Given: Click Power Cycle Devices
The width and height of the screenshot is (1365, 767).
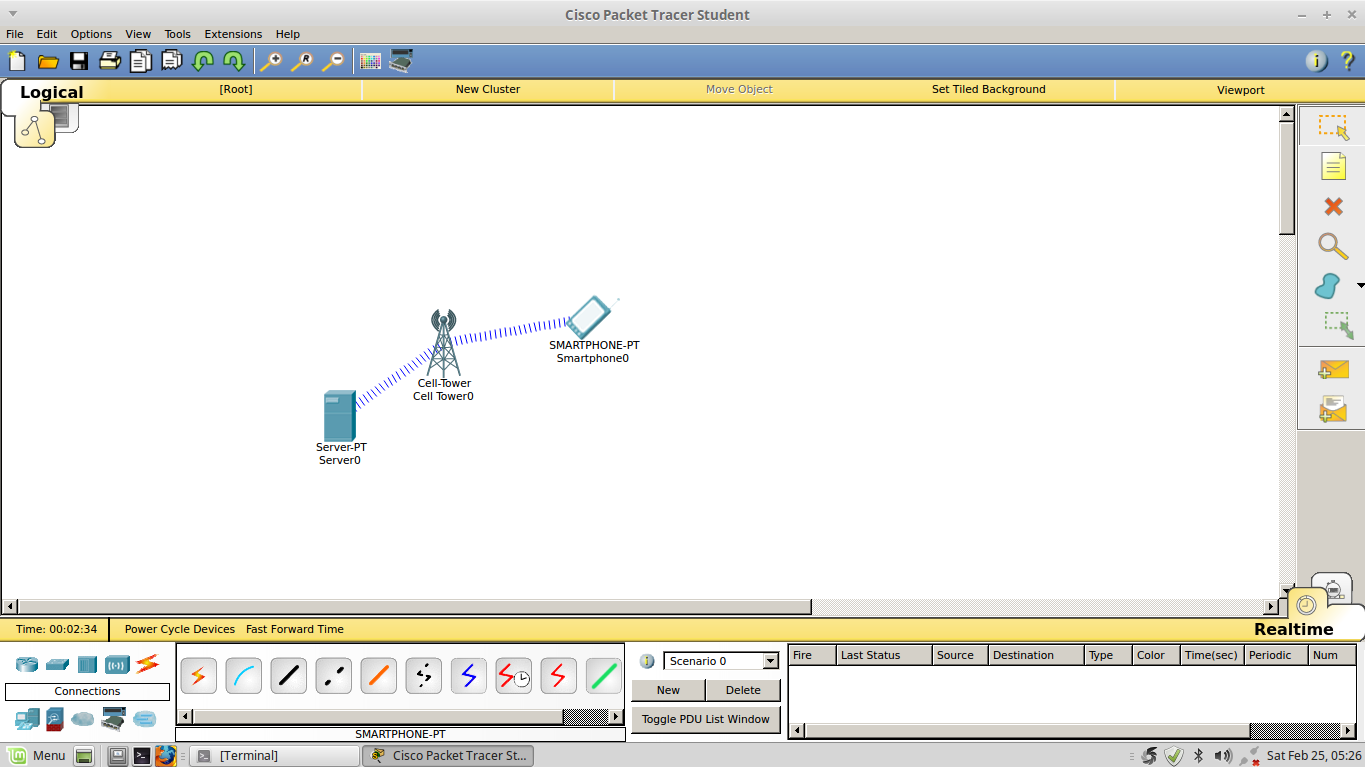Looking at the screenshot, I should (x=178, y=629).
